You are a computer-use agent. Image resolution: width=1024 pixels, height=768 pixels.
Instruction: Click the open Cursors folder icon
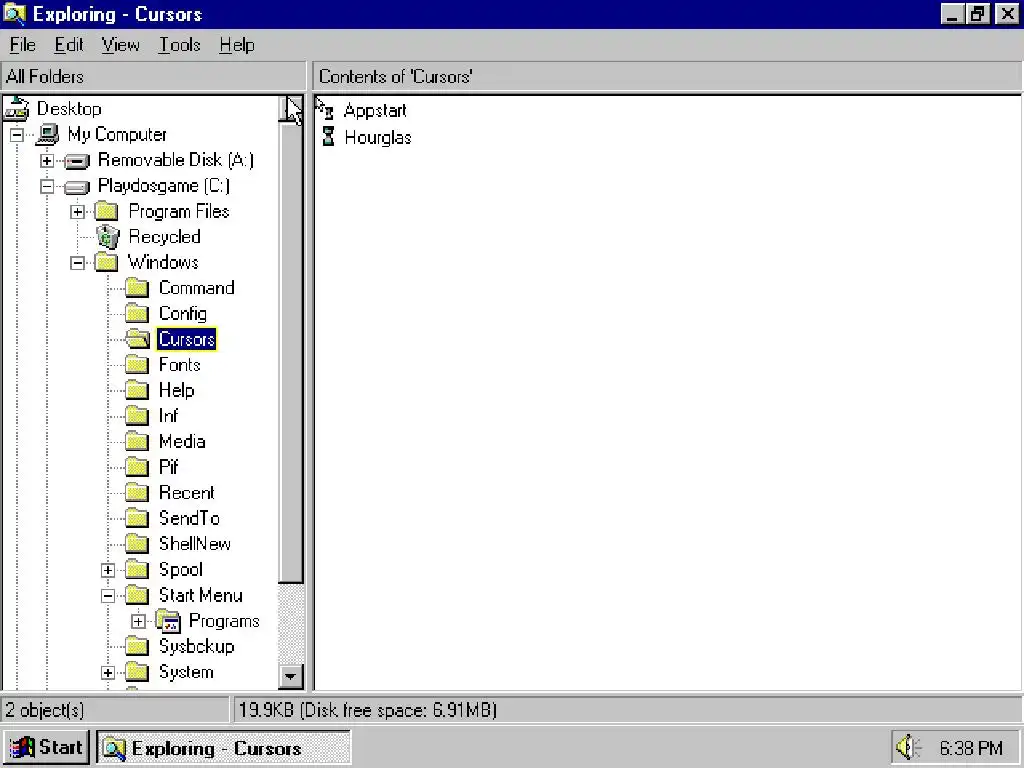[137, 339]
